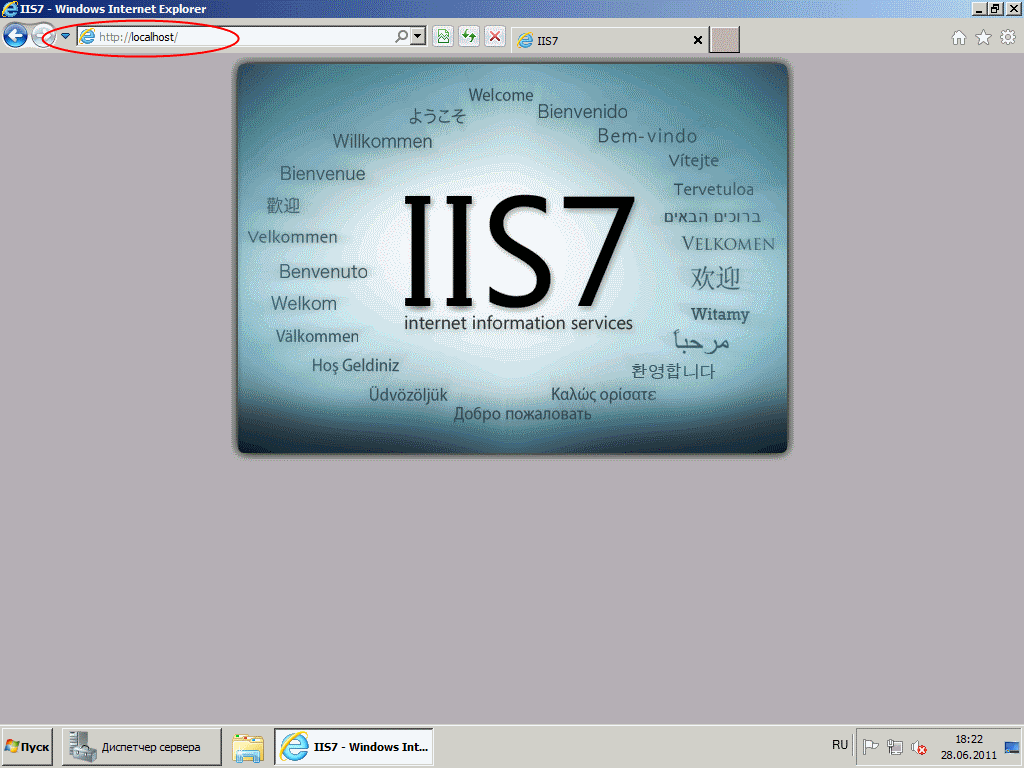
Task: Click the IIS7 welcome image
Action: pyautogui.click(x=513, y=259)
